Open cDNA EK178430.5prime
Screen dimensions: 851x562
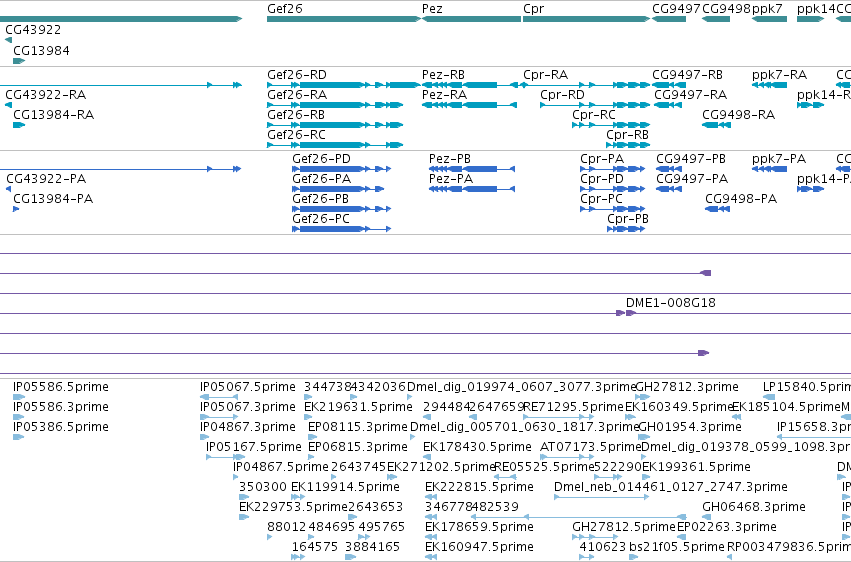coord(477,447)
